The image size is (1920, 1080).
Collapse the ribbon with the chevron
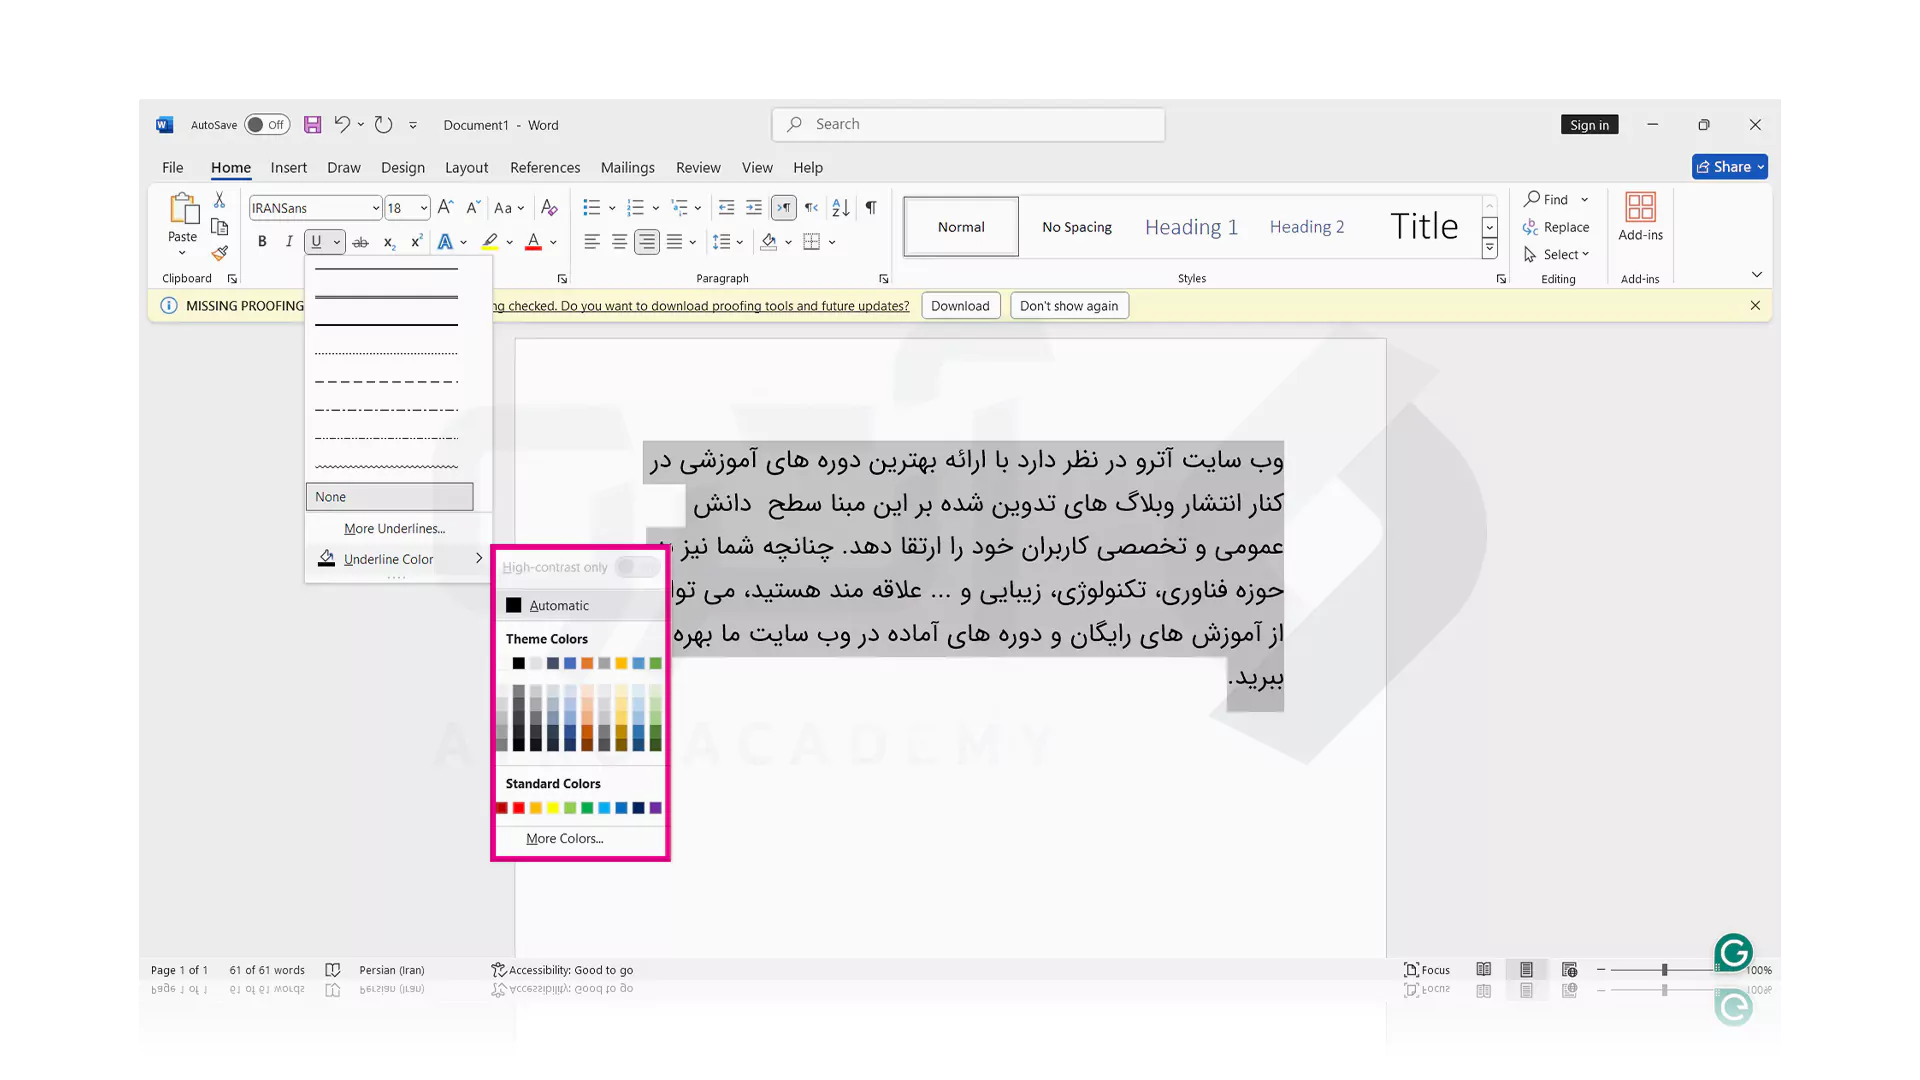click(1756, 274)
